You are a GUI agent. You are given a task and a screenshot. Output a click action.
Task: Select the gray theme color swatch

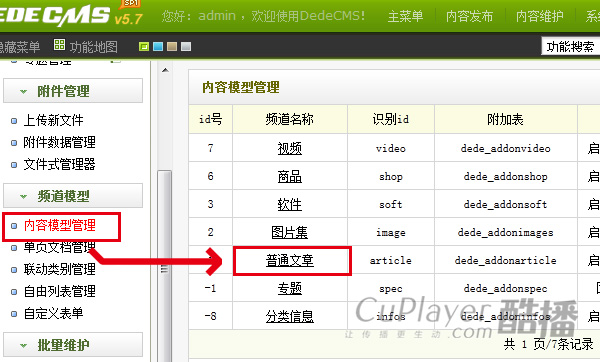pos(186,47)
